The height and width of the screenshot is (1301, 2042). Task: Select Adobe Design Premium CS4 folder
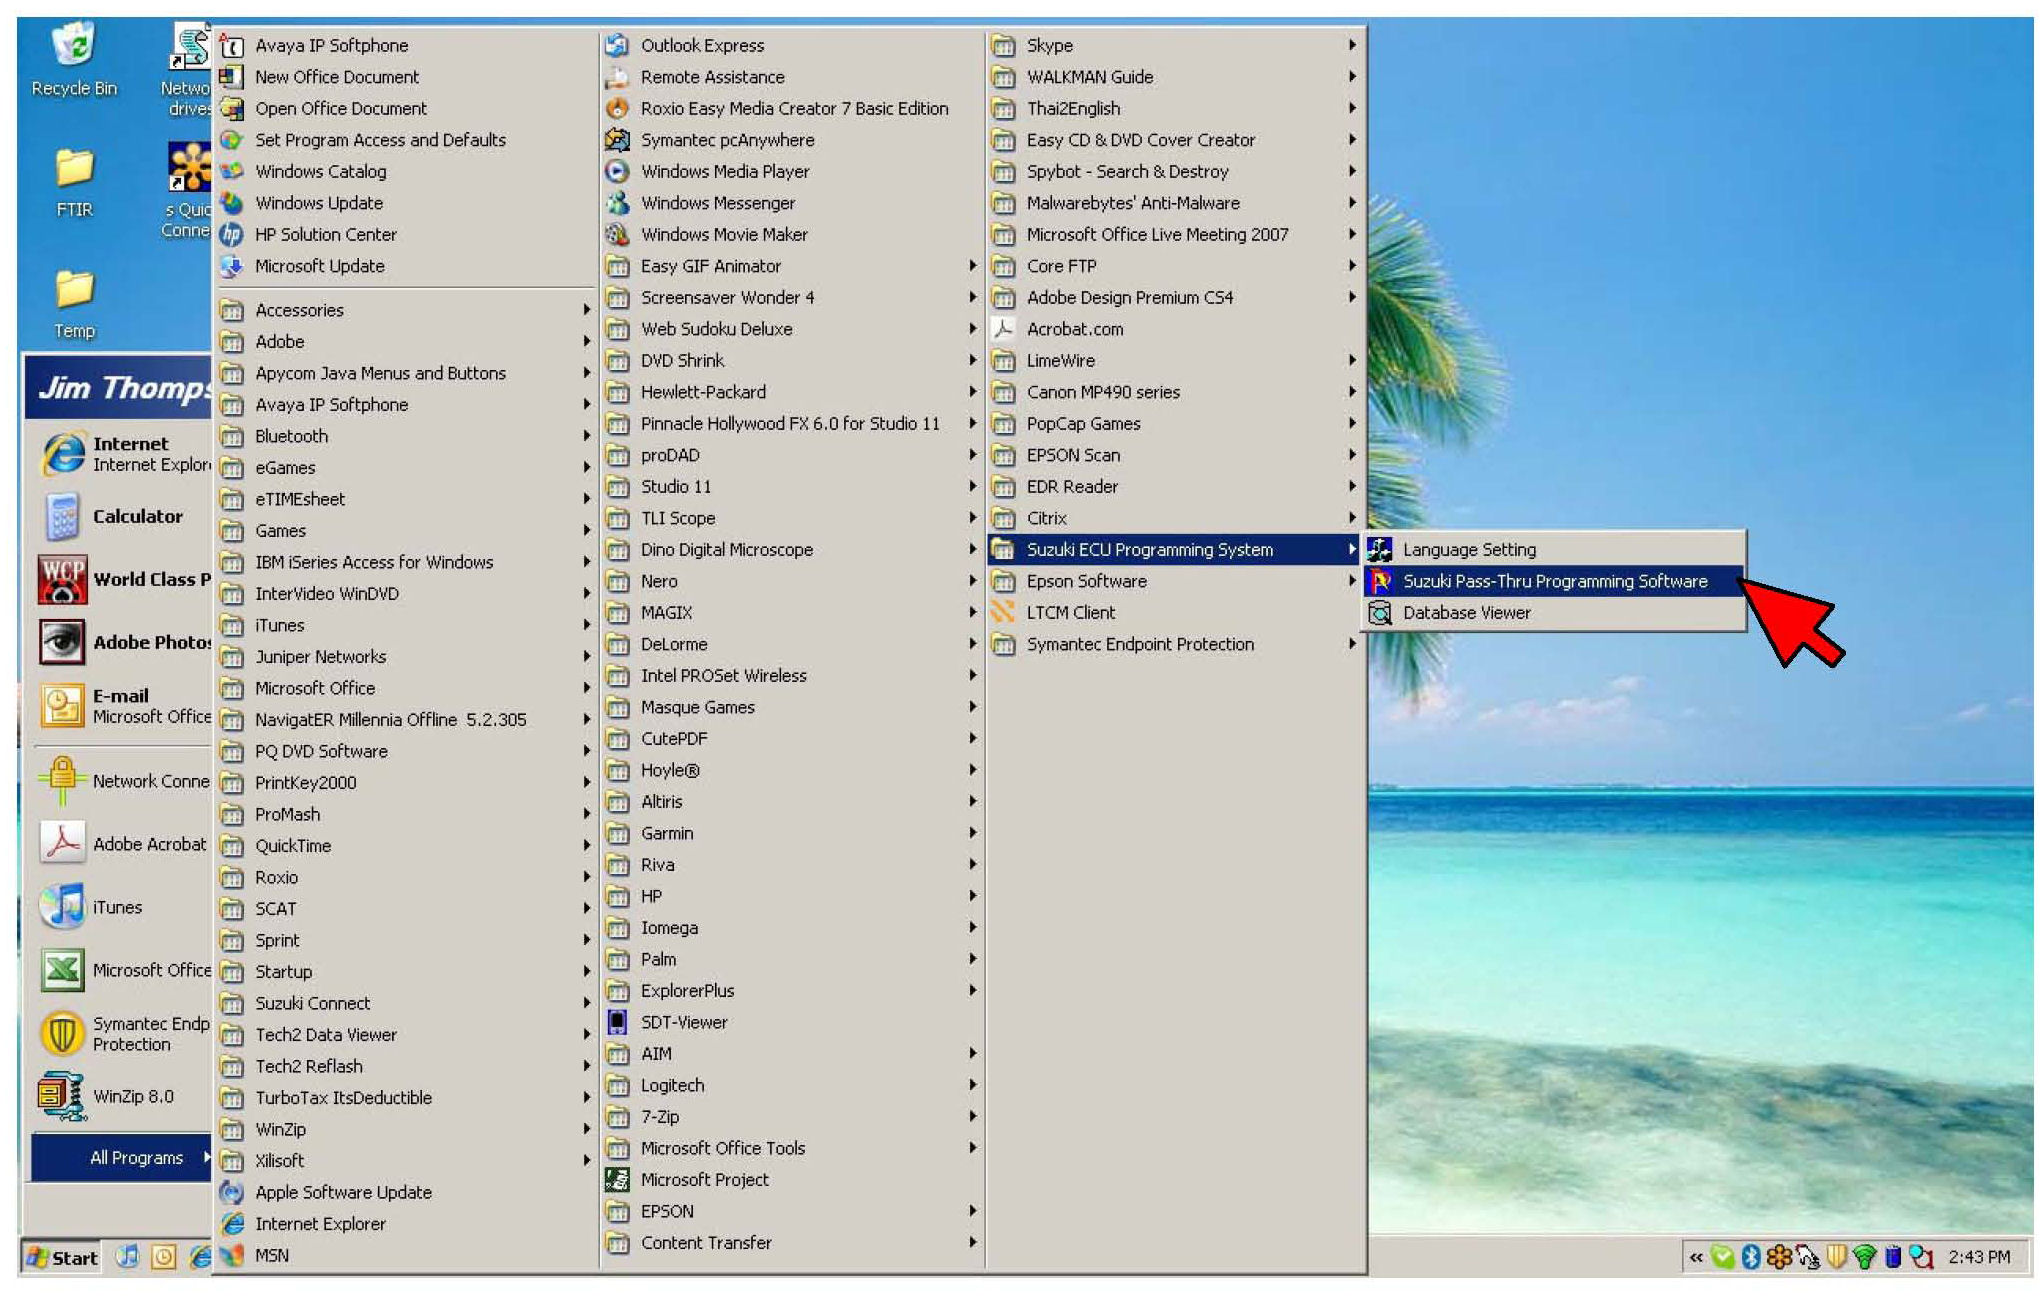click(x=1174, y=297)
